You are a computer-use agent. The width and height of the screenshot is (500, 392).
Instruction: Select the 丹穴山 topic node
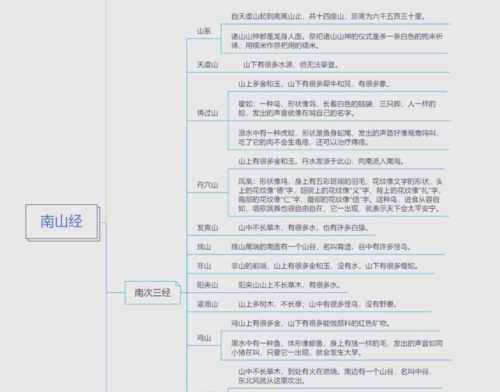(x=207, y=185)
